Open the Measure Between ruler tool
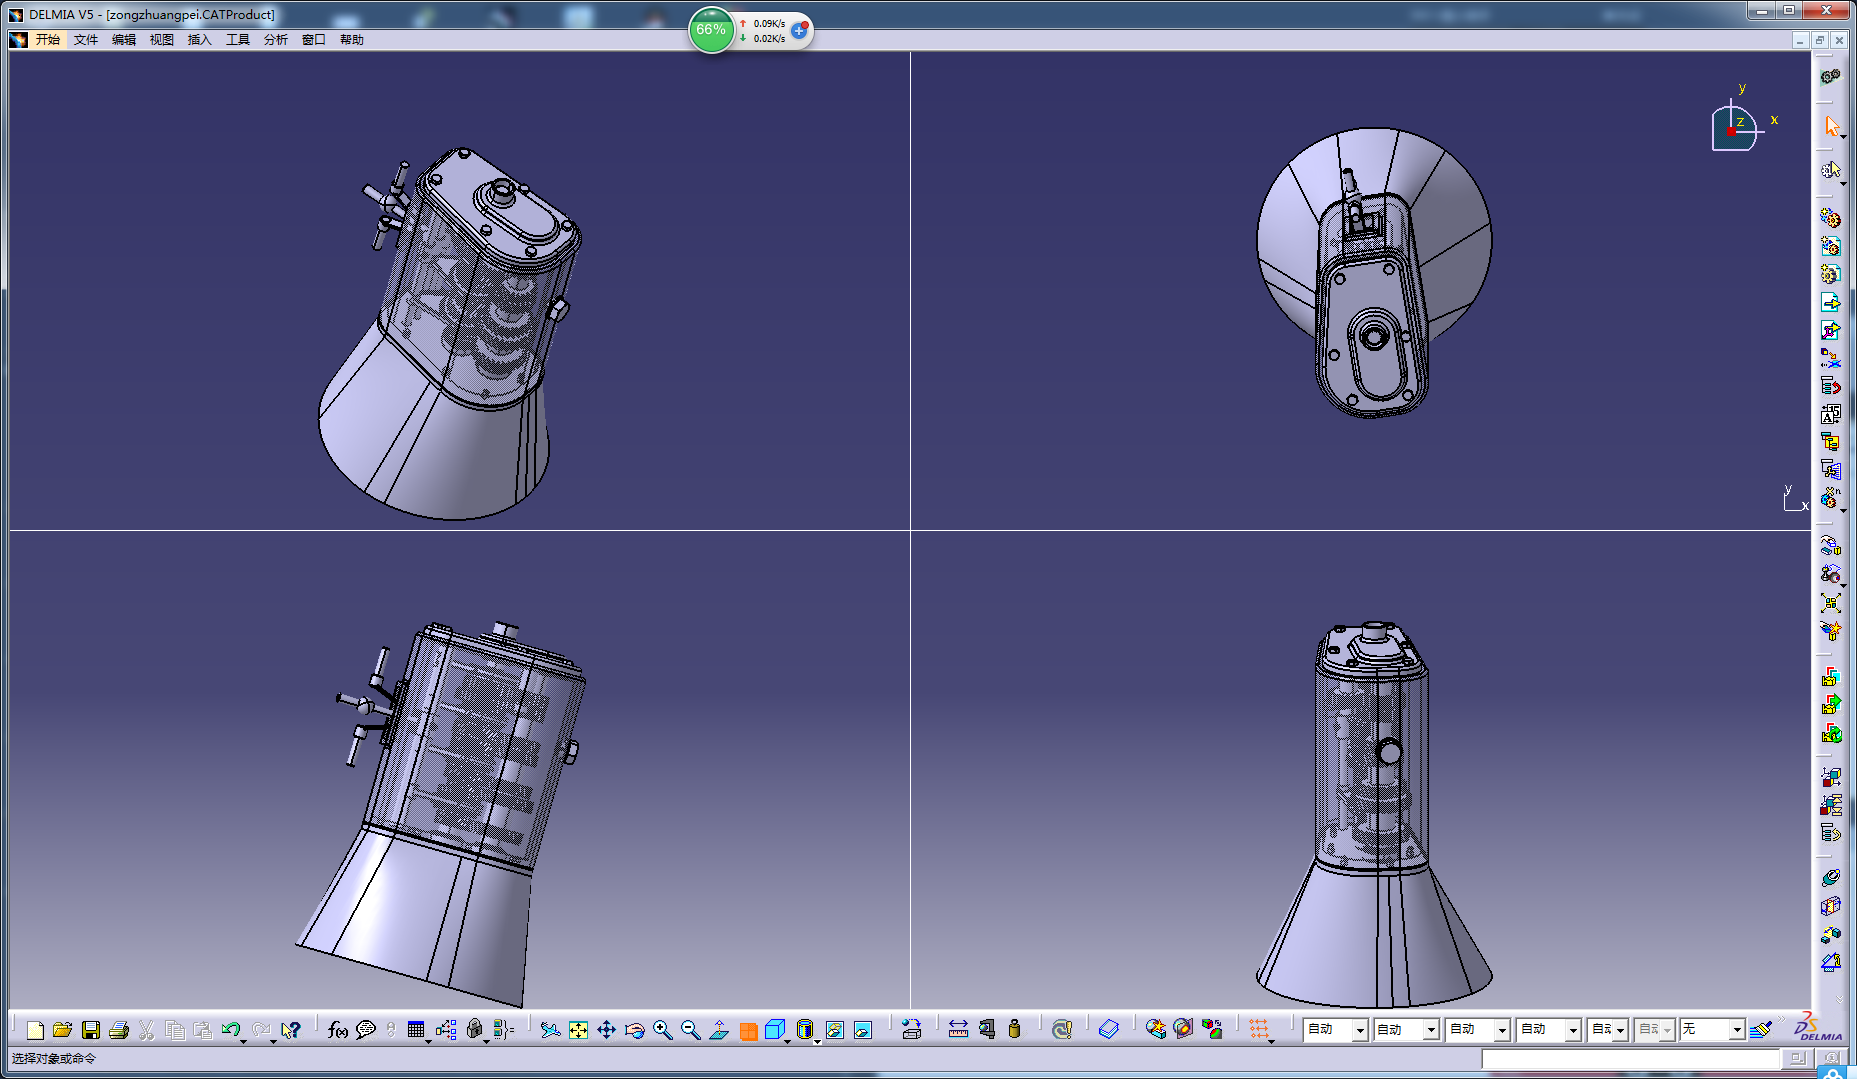 (958, 1030)
